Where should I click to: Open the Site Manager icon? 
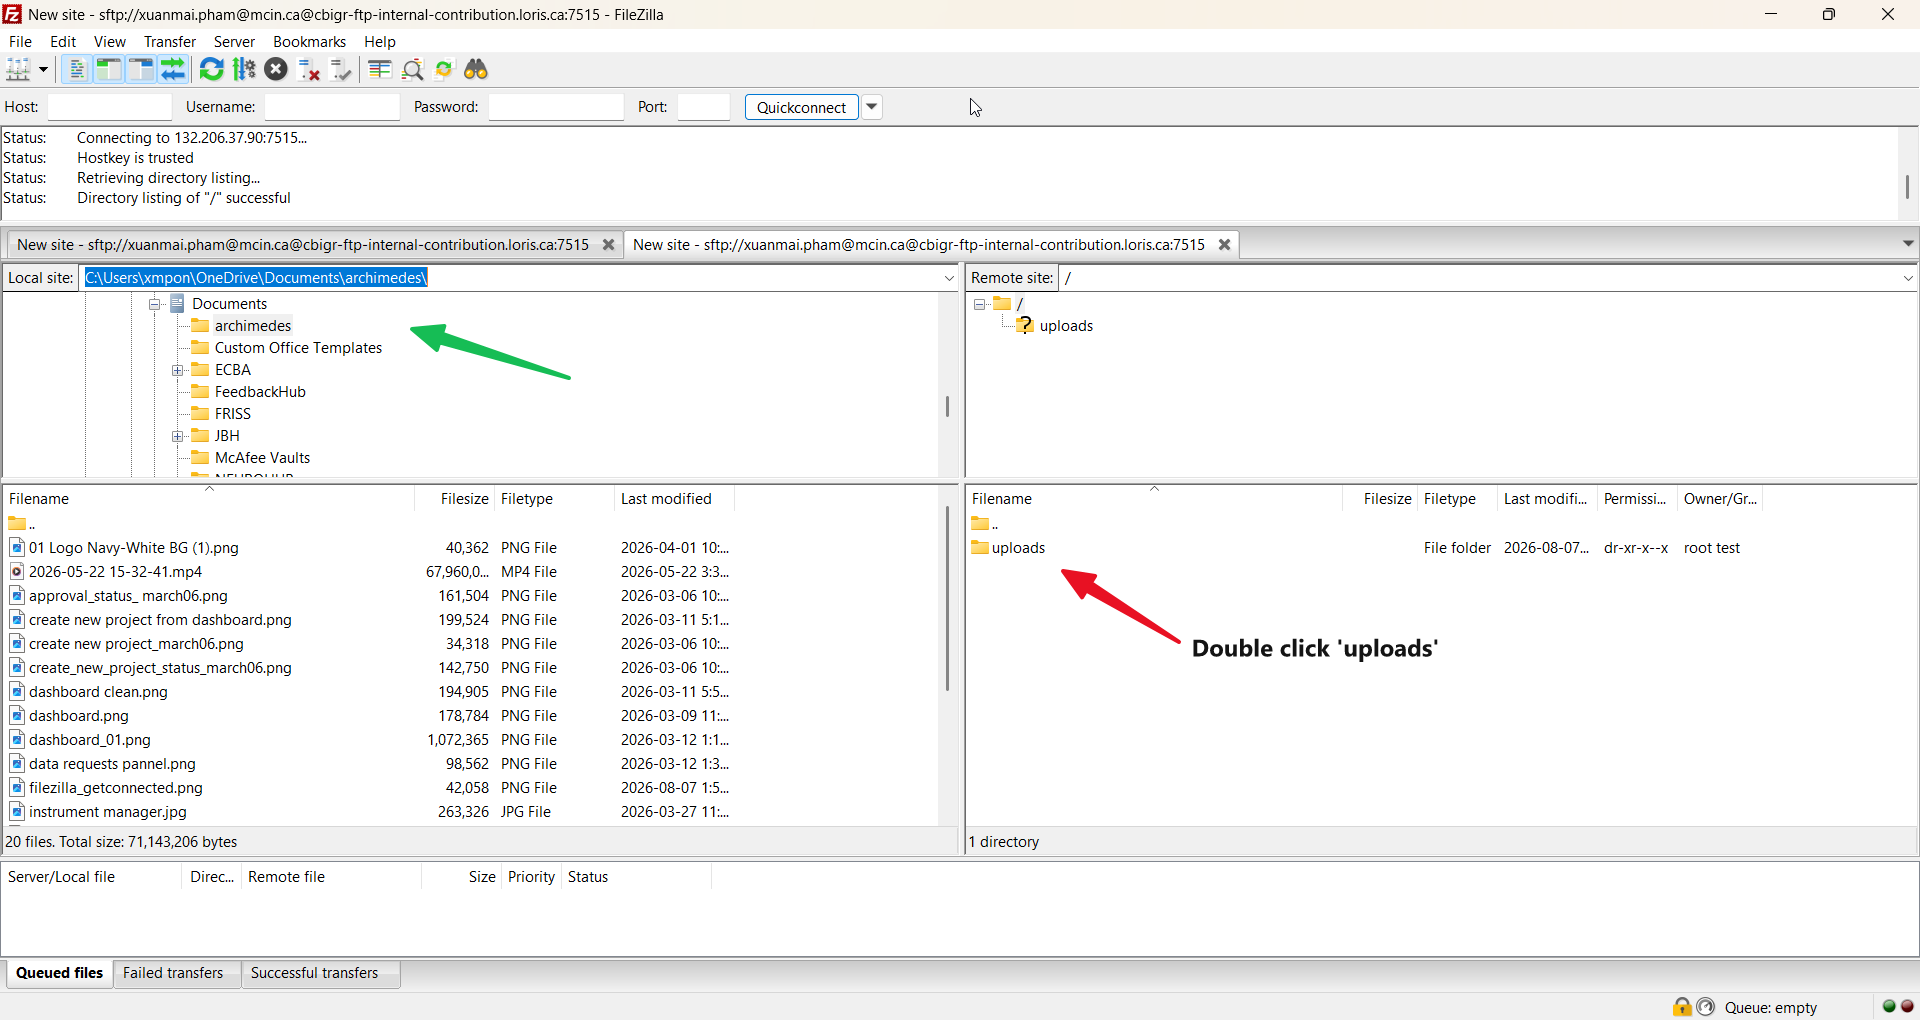tap(18, 69)
